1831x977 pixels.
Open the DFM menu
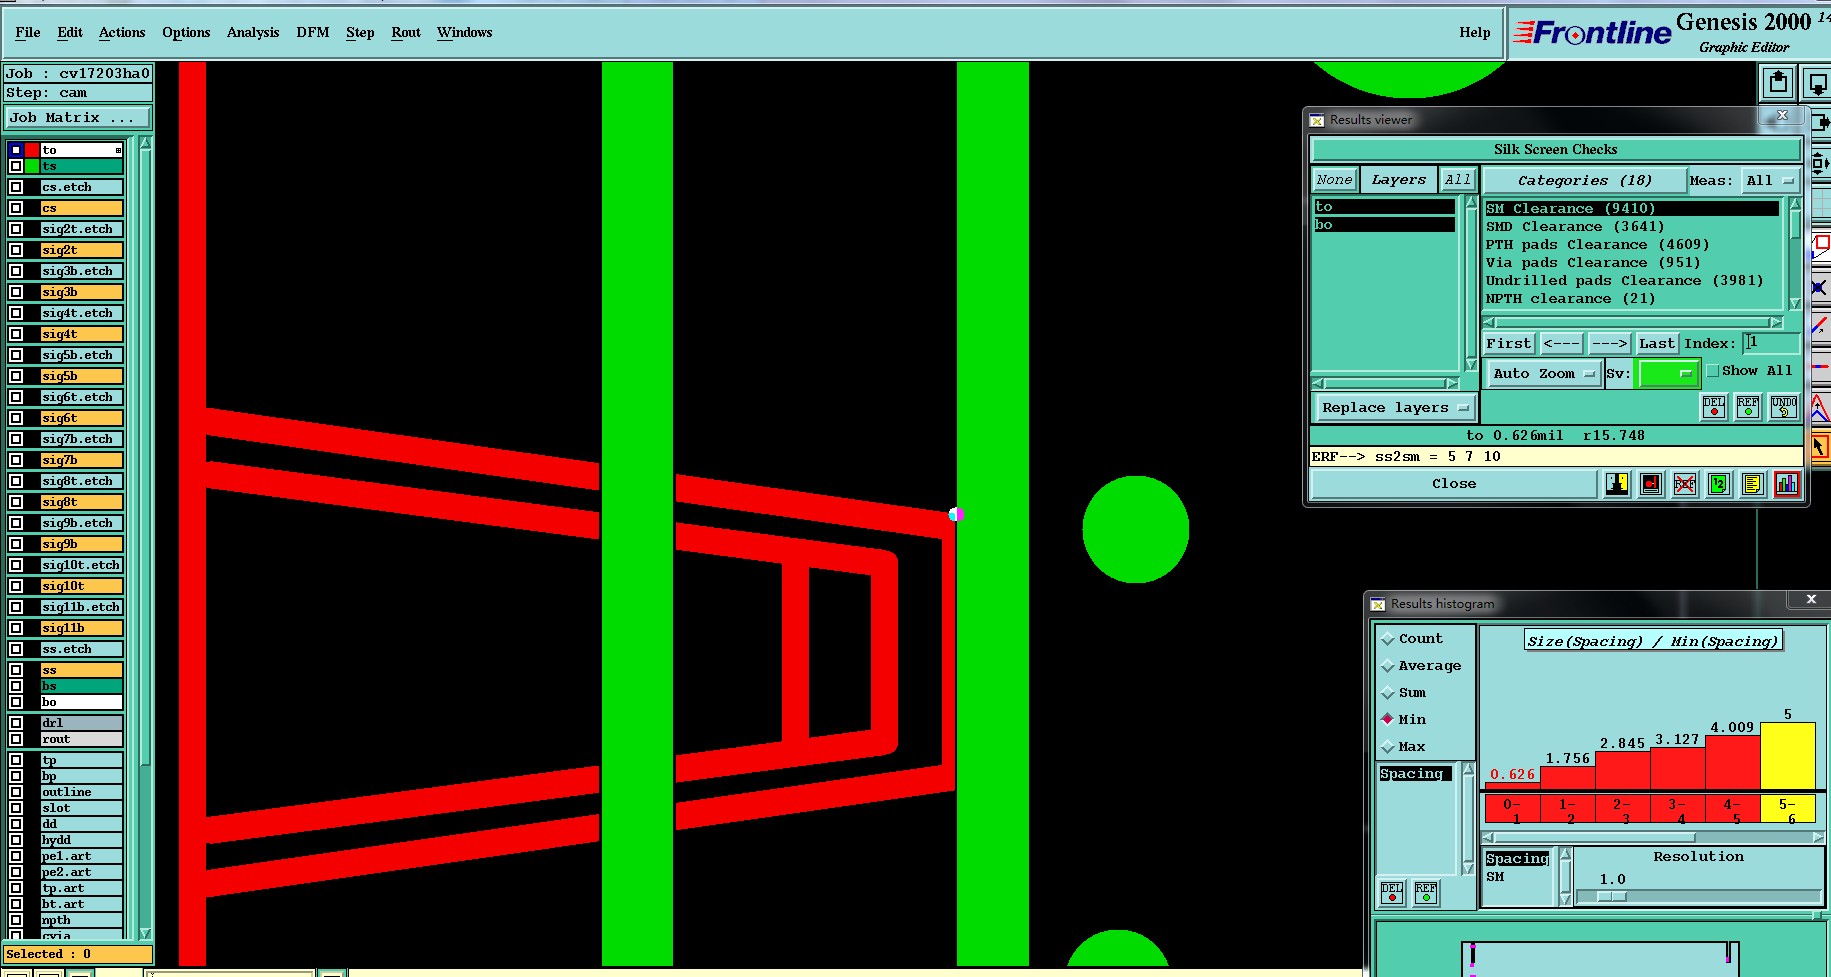point(313,32)
